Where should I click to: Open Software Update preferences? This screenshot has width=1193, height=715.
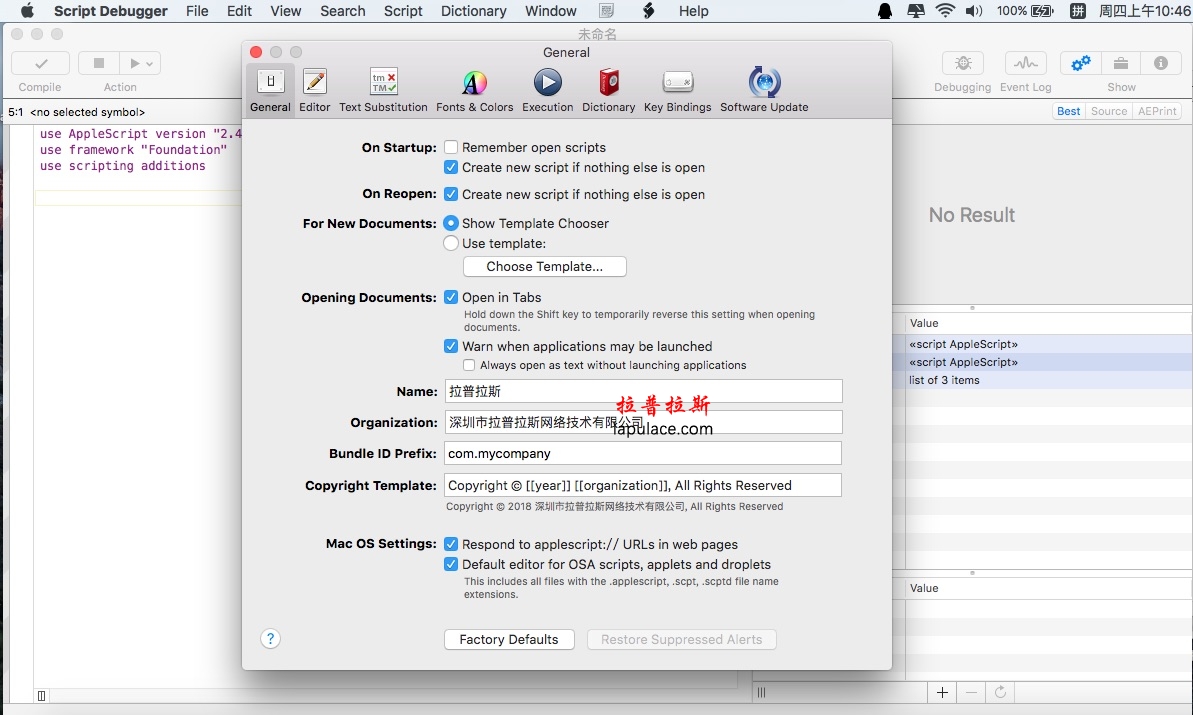764,91
